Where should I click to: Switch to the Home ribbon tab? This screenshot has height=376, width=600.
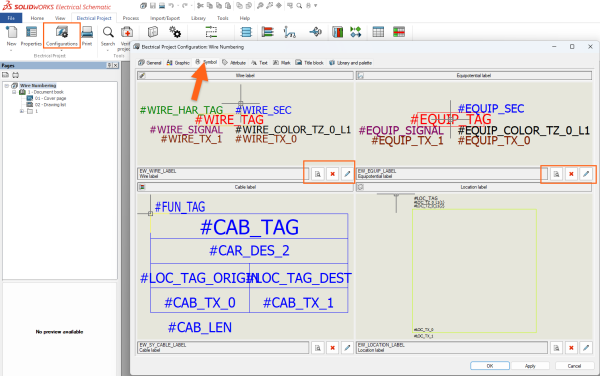coord(37,18)
